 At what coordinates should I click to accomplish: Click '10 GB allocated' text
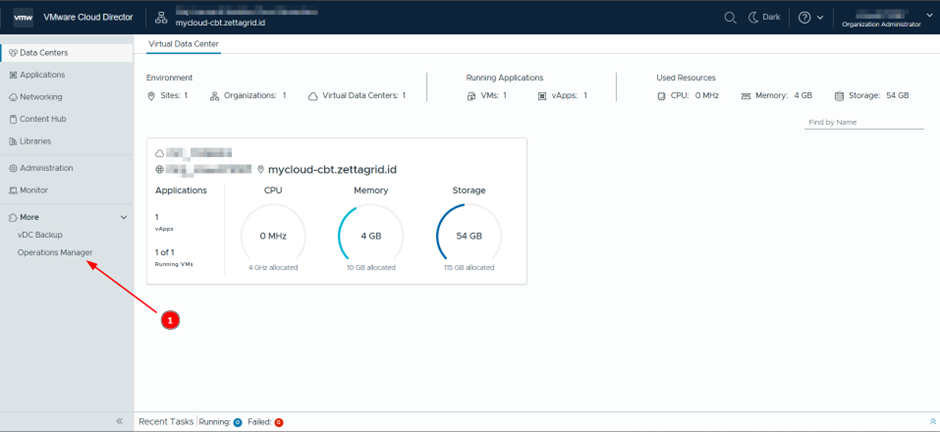[371, 268]
